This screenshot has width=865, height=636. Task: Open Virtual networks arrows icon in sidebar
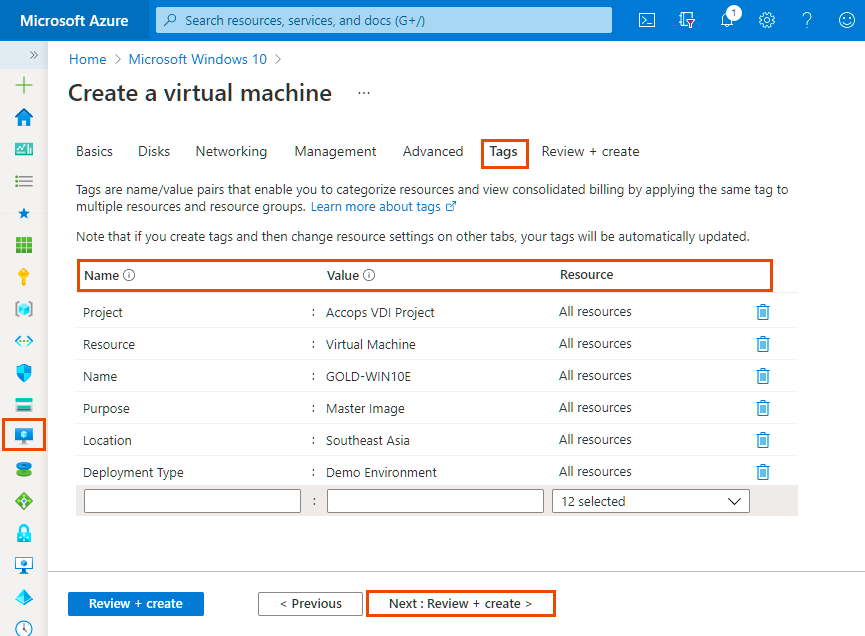tap(24, 341)
